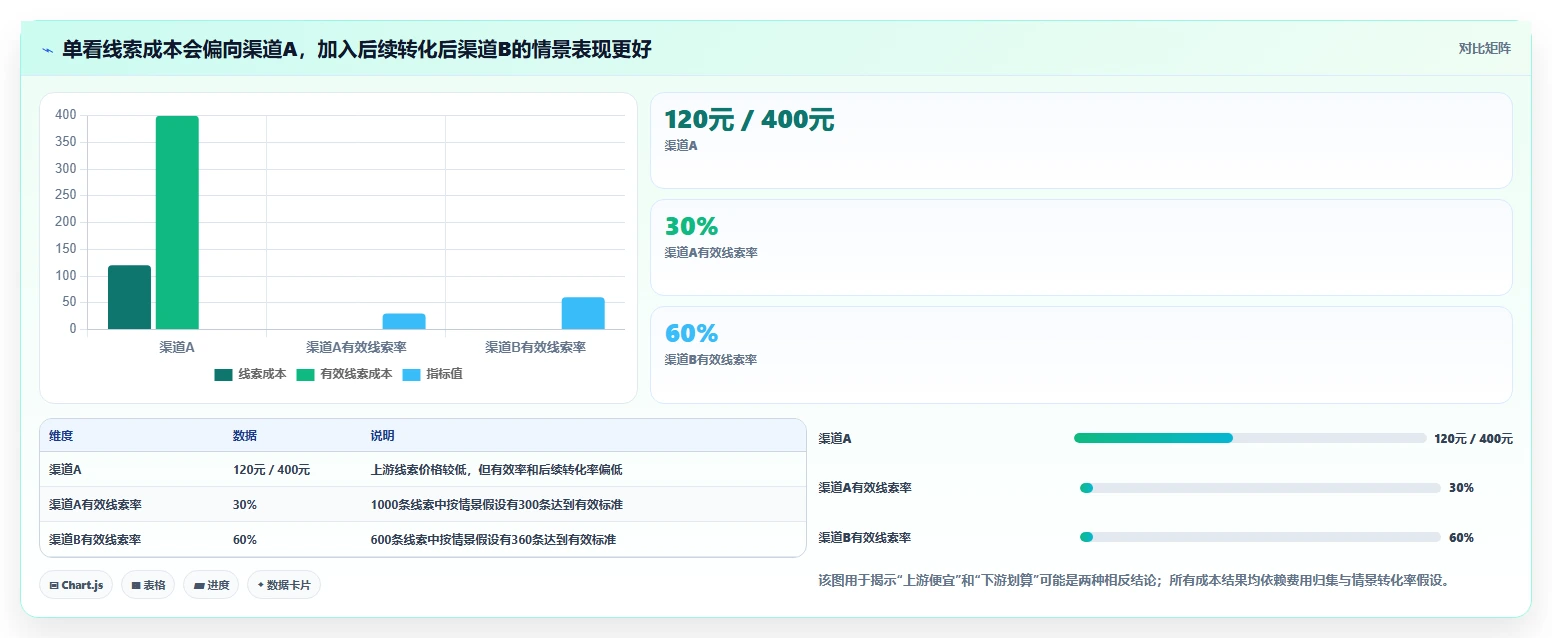The width and height of the screenshot is (1552, 638).
Task: Click the 进度 tag chip
Action: pos(211,585)
